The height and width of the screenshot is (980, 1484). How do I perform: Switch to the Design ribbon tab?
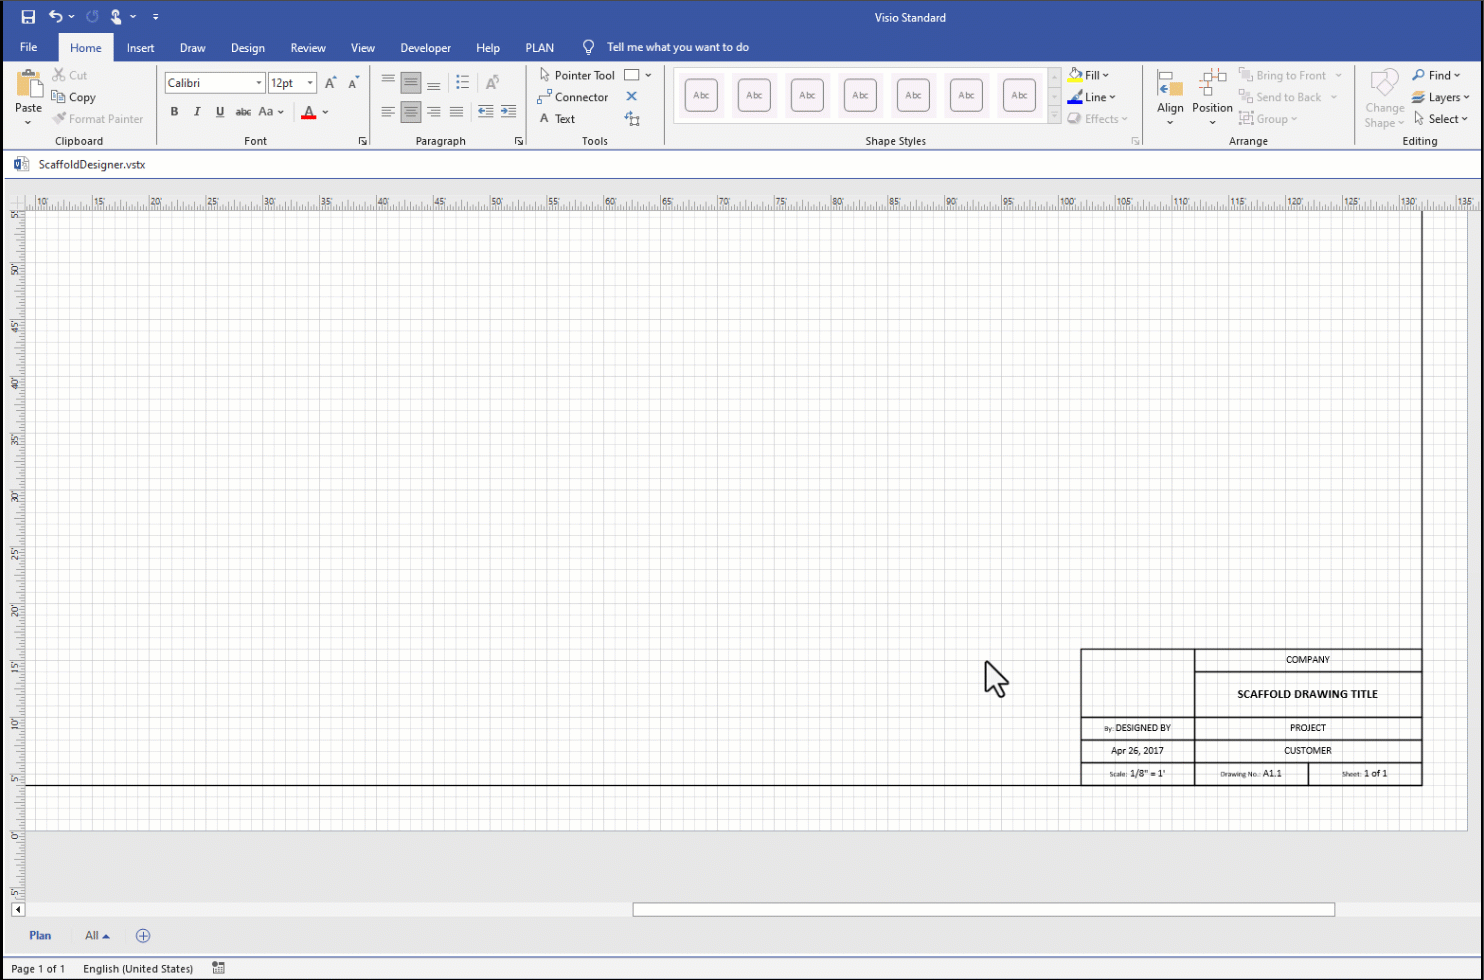click(x=248, y=48)
